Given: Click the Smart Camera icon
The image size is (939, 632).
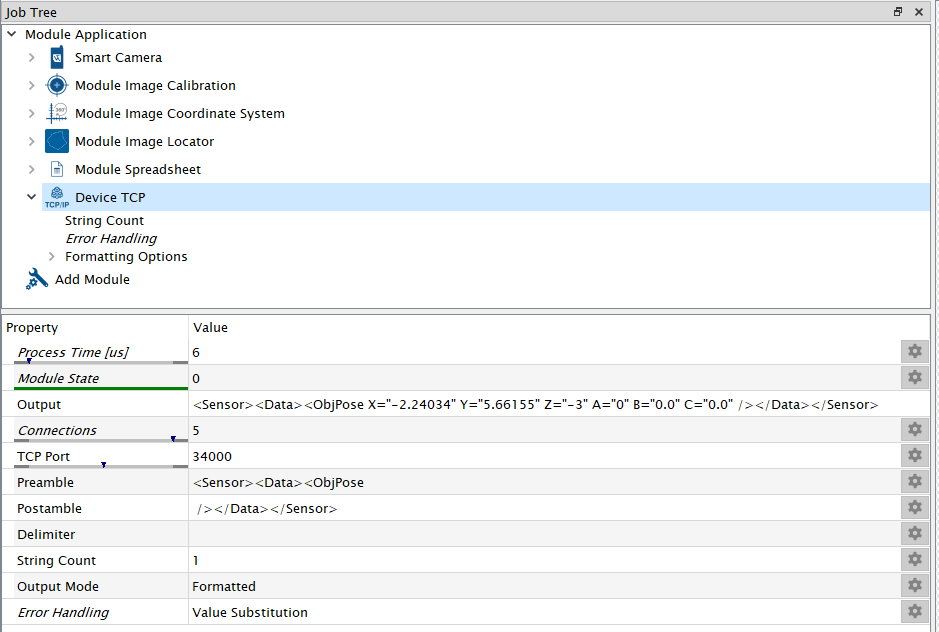Looking at the screenshot, I should click(x=57, y=58).
